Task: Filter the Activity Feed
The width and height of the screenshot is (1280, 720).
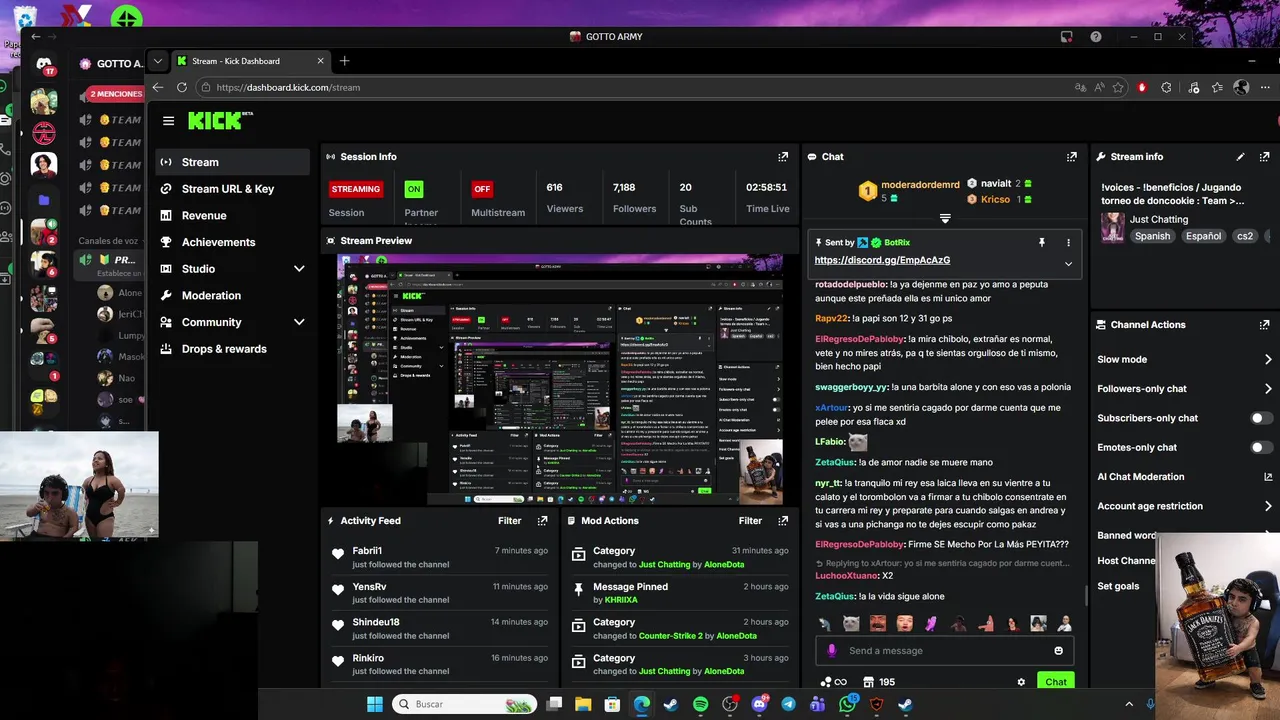Action: point(510,521)
